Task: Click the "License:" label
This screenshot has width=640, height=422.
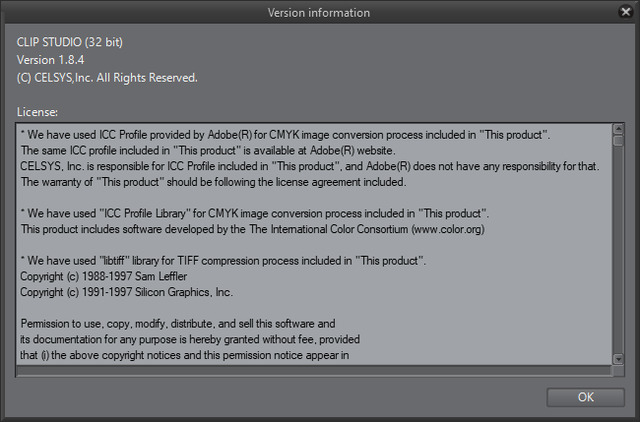Action: tap(38, 111)
